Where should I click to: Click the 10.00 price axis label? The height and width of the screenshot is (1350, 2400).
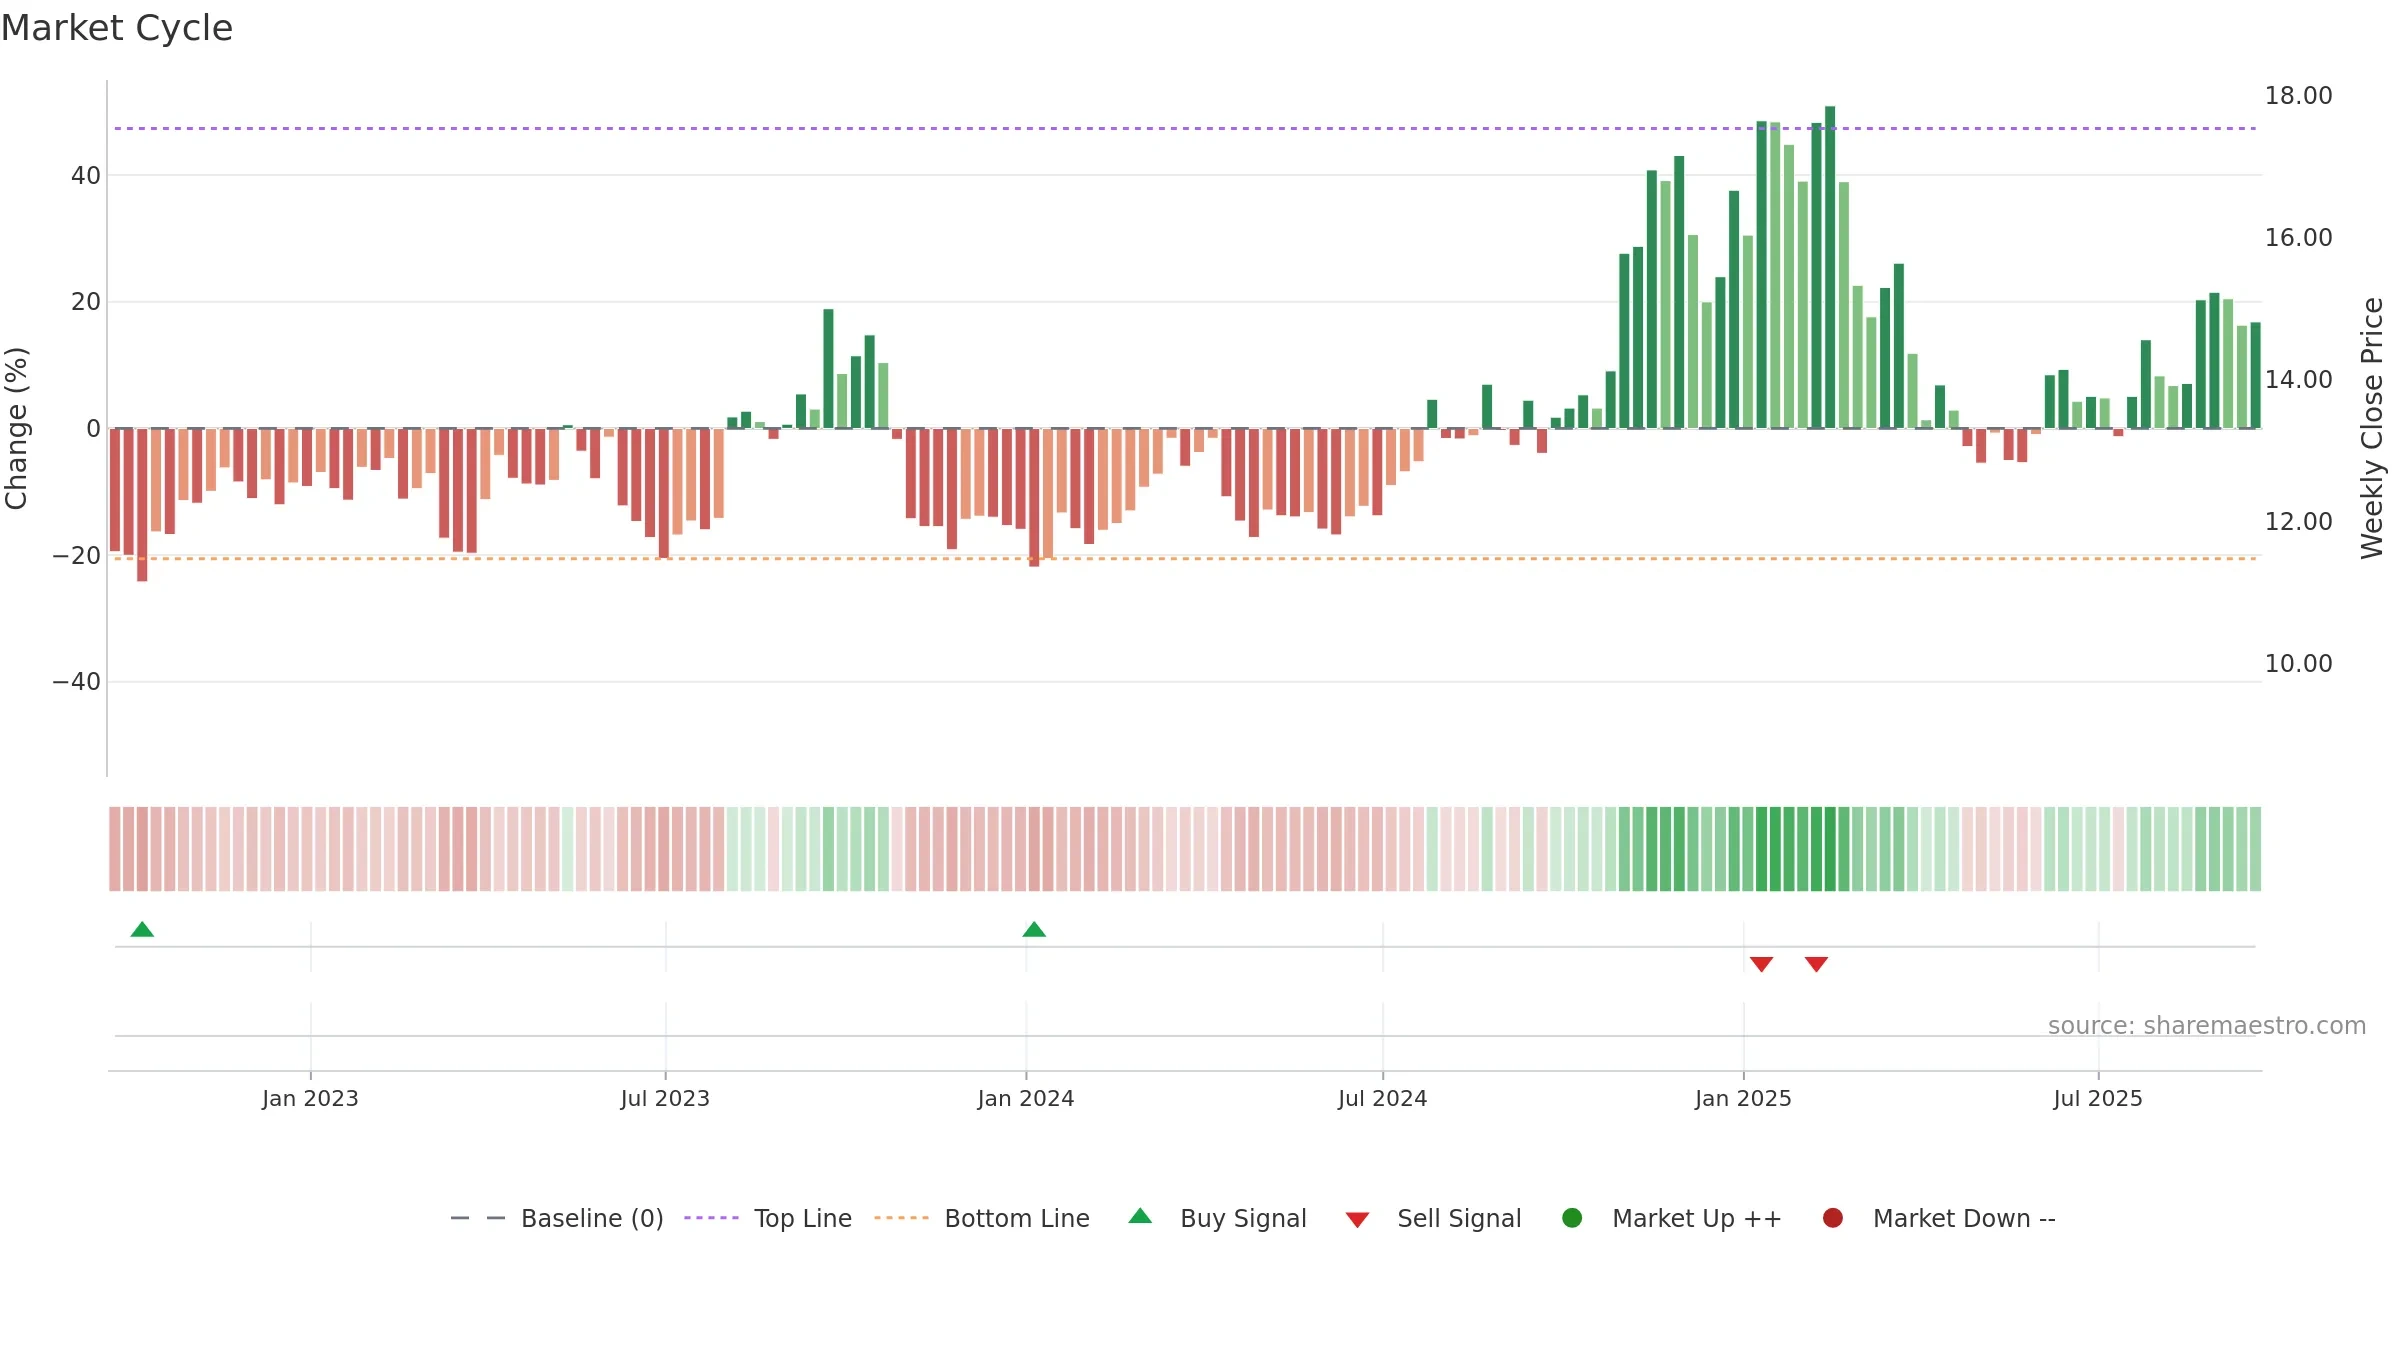coord(2298,664)
